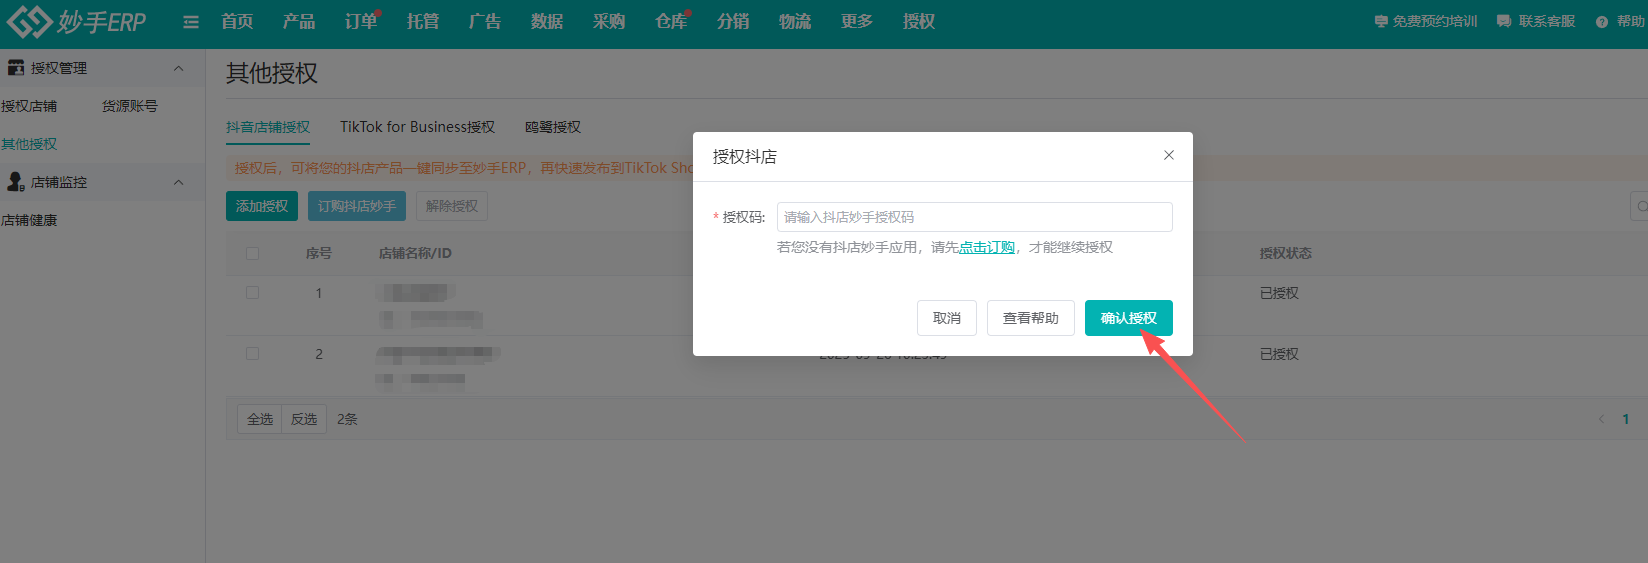Open the 首页 menu
Screen dimensions: 1648x563
[237, 22]
